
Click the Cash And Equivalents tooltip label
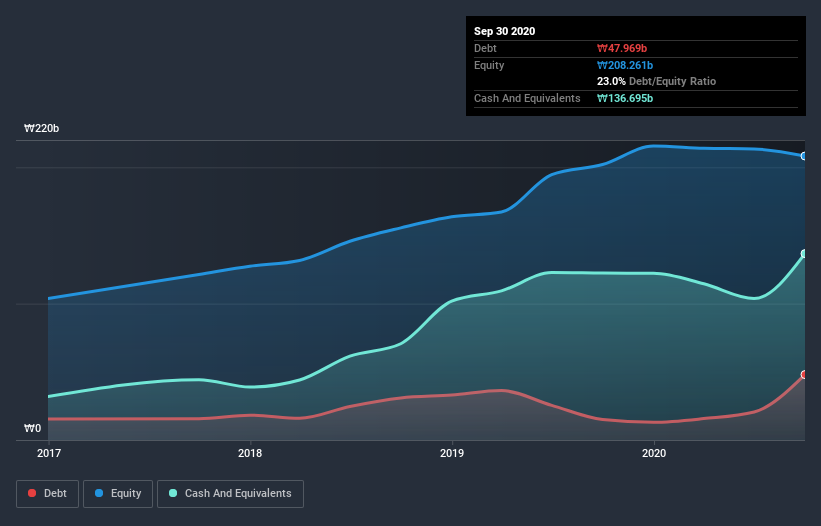point(527,98)
